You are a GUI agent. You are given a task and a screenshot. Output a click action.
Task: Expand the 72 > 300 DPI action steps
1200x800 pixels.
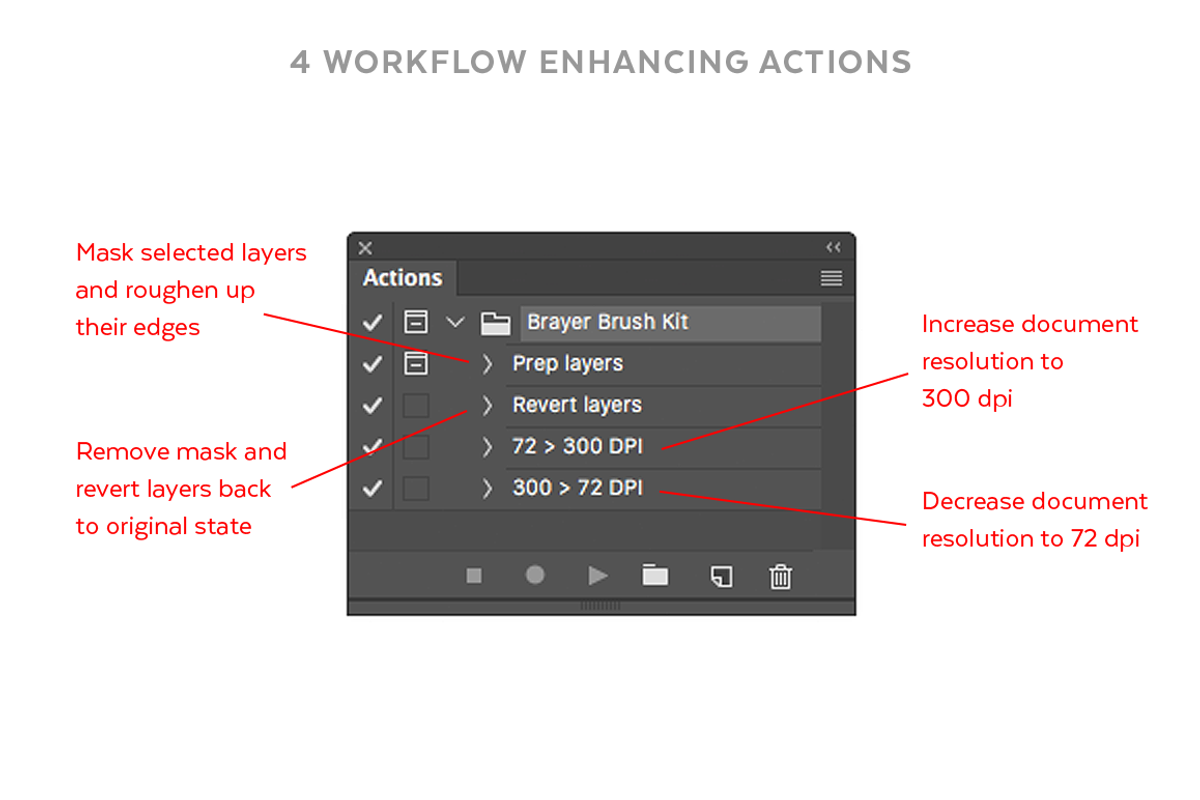tap(487, 447)
